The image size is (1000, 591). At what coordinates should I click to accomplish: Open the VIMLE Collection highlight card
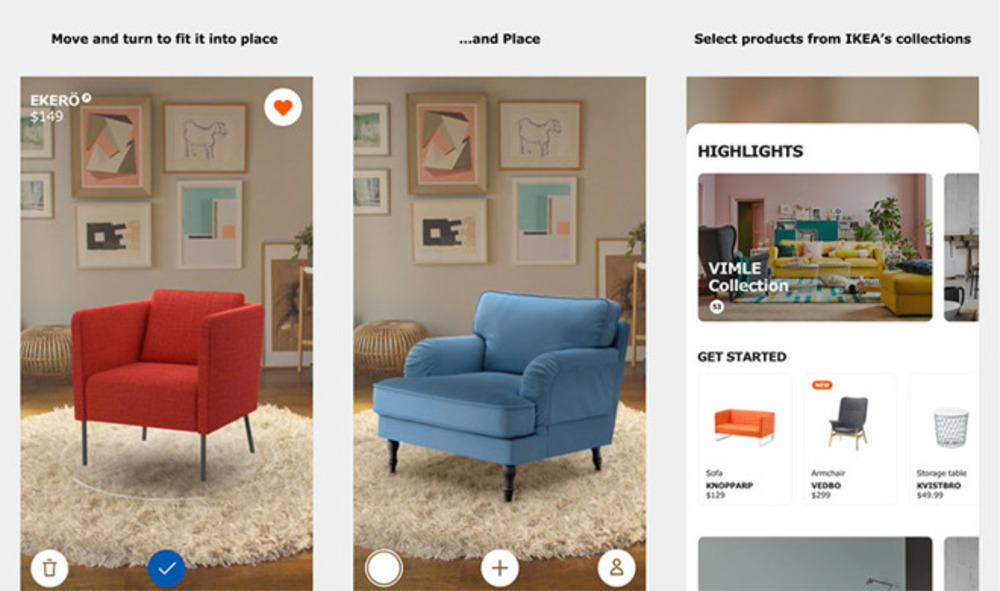[815, 247]
